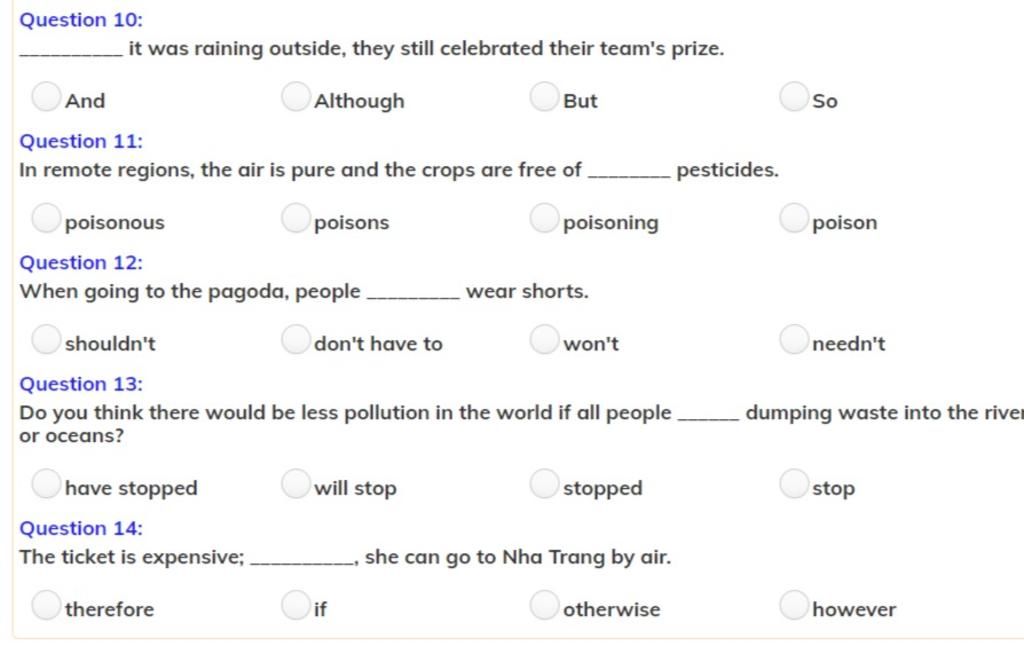Select the "poison" radio button
Image resolution: width=1024 pixels, height=646 pixels.
click(794, 218)
